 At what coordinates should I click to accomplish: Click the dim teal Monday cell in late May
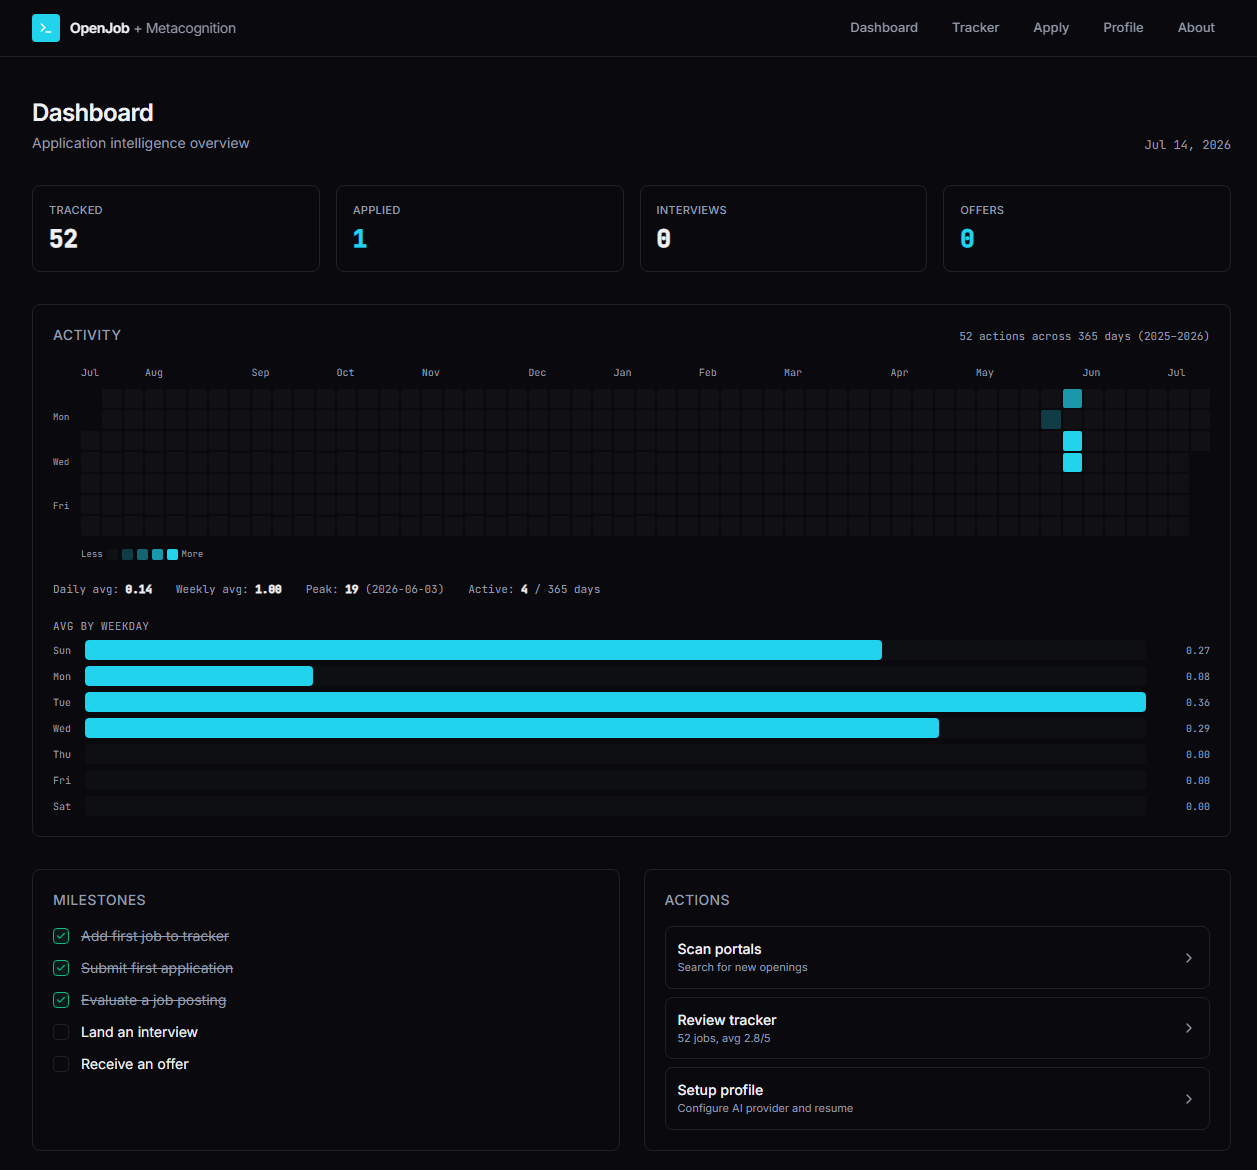tap(1051, 419)
